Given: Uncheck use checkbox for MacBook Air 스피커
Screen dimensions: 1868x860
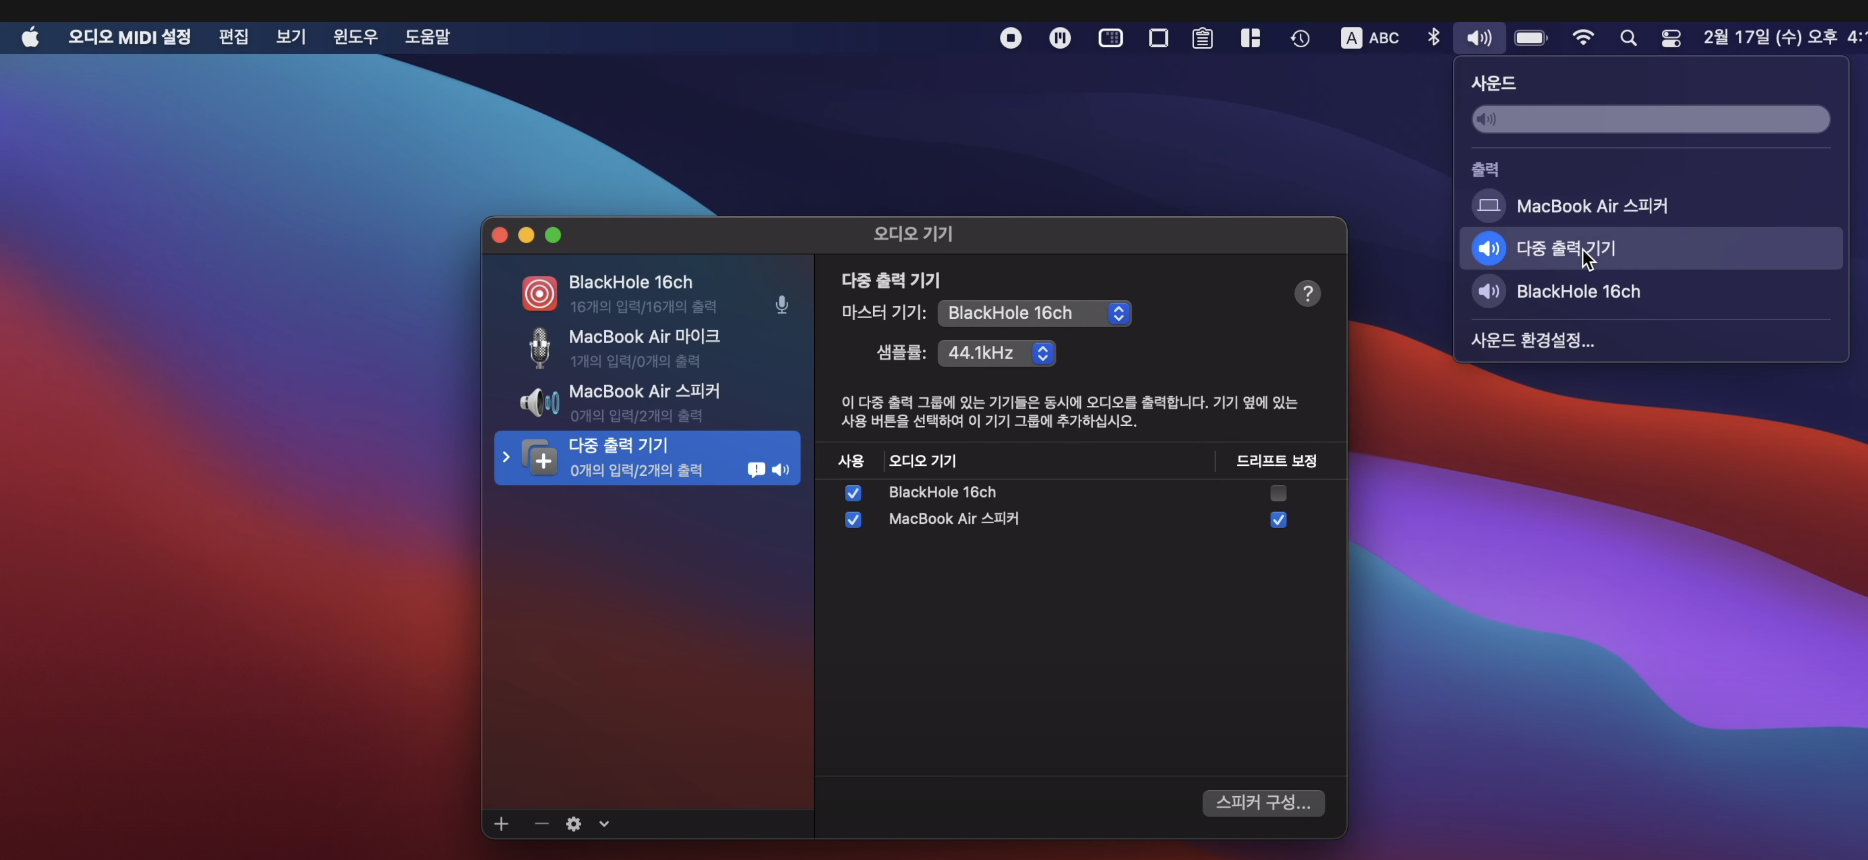Looking at the screenshot, I should tap(853, 520).
